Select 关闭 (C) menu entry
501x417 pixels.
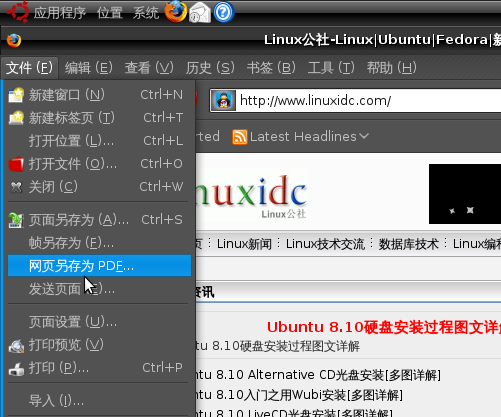coord(99,187)
